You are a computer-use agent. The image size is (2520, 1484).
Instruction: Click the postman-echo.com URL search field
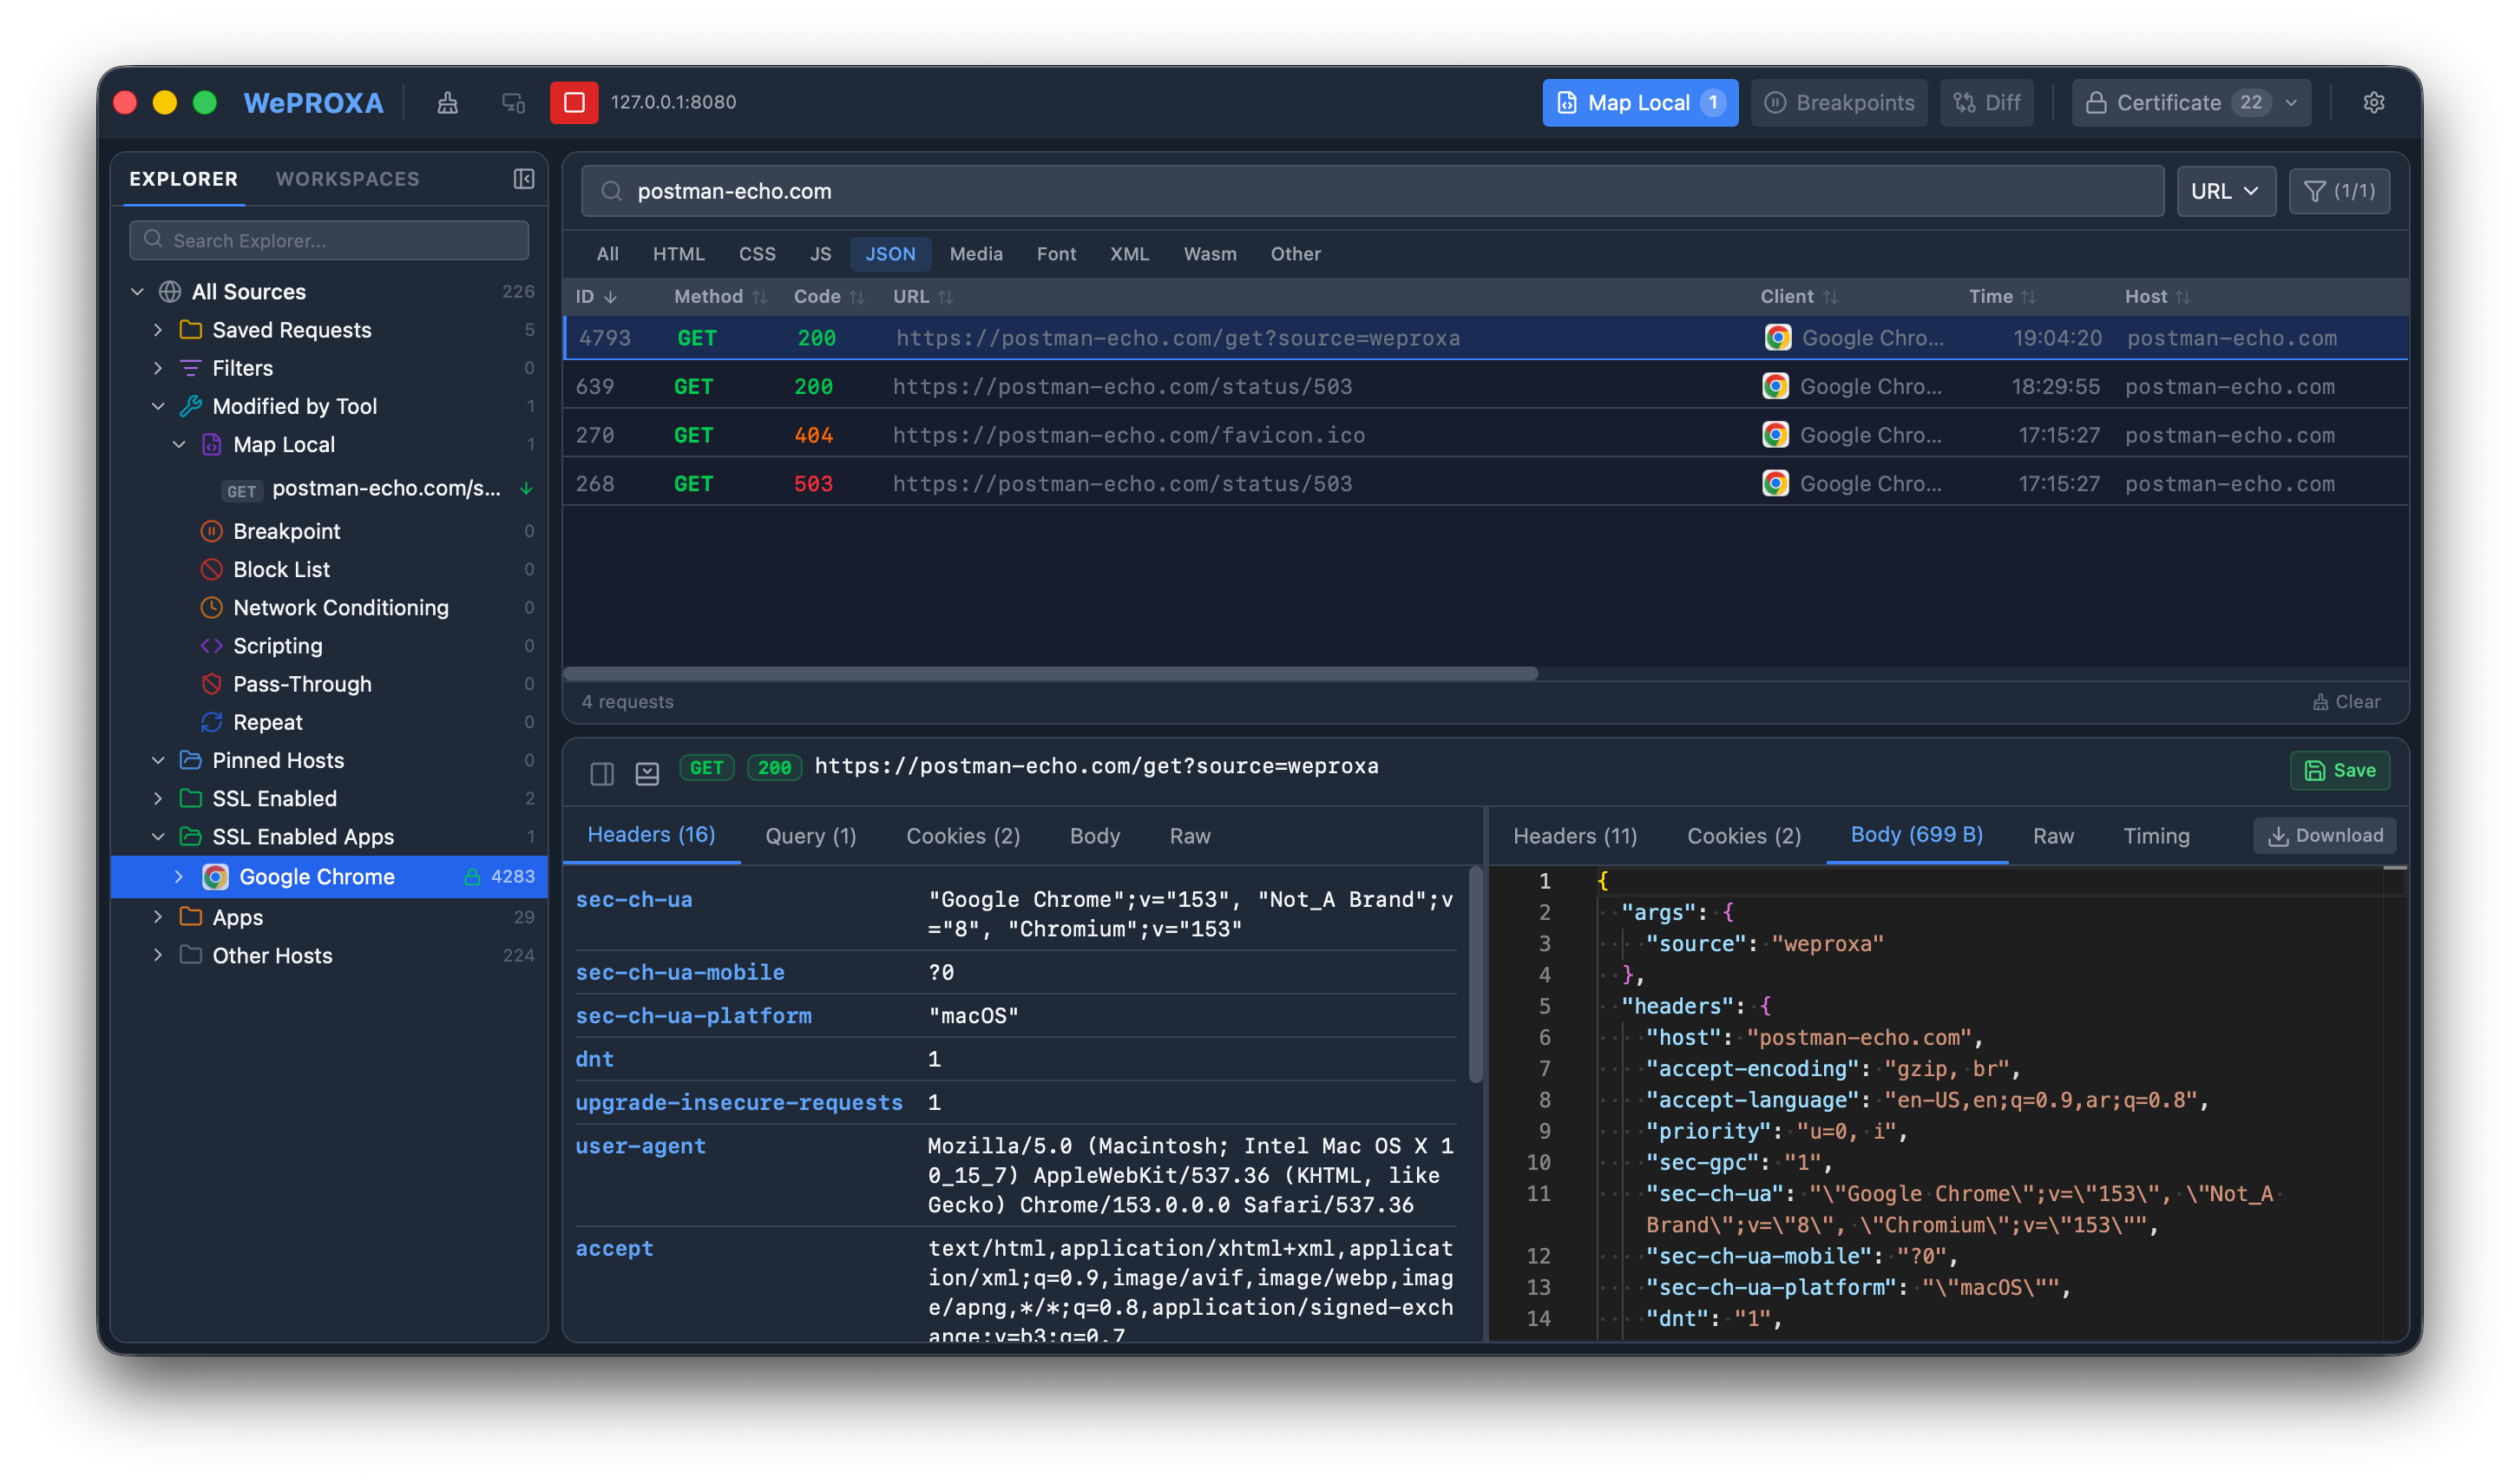click(1371, 191)
